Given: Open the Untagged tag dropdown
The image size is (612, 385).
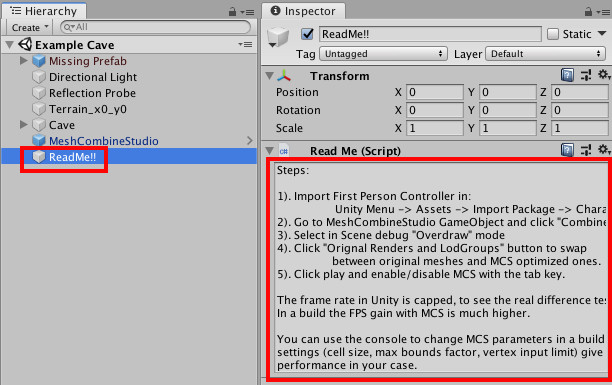Looking at the screenshot, I should [x=383, y=53].
